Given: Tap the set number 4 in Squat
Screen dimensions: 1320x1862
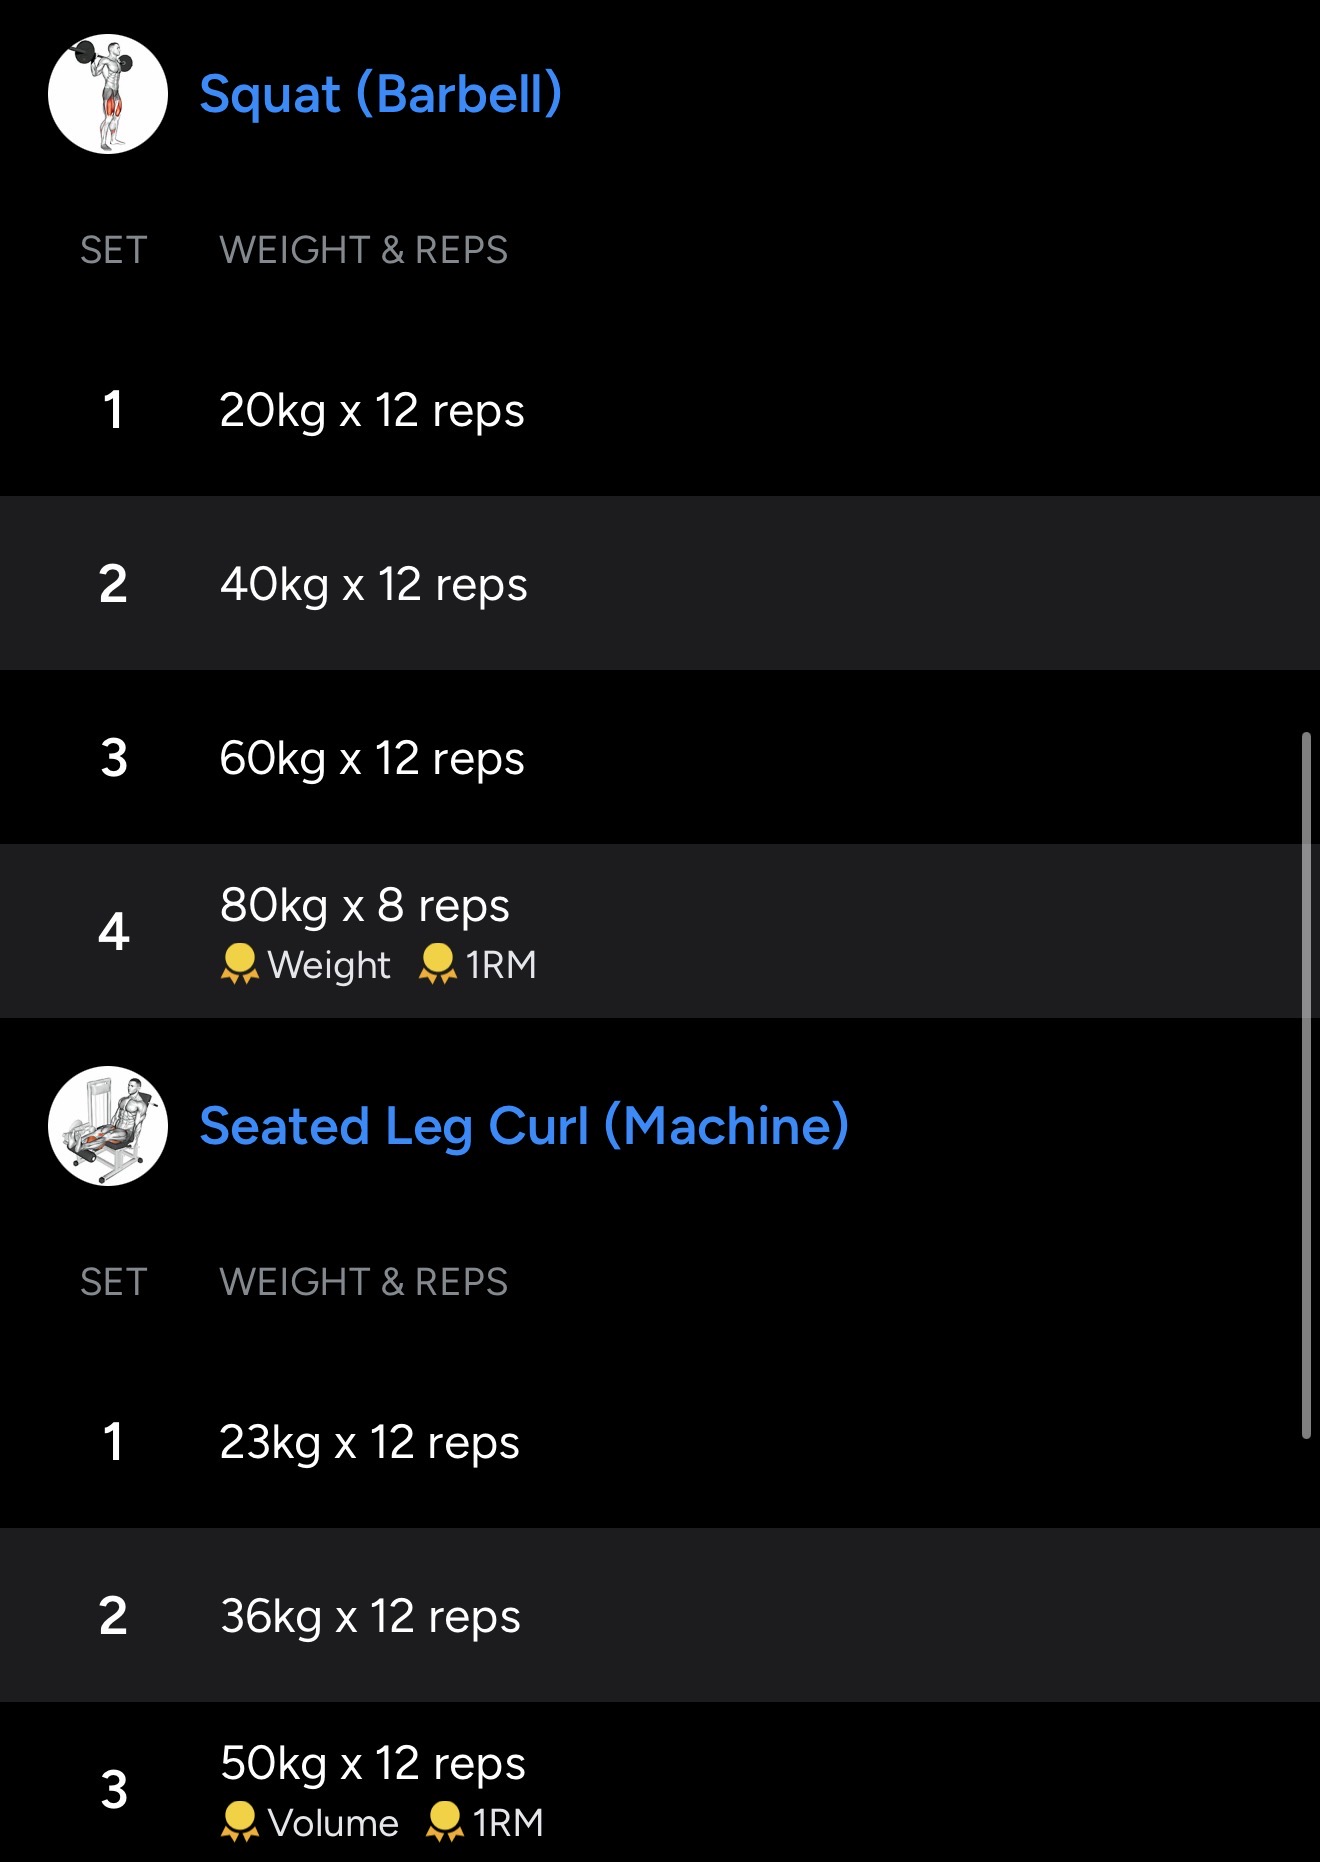Looking at the screenshot, I should point(114,932).
